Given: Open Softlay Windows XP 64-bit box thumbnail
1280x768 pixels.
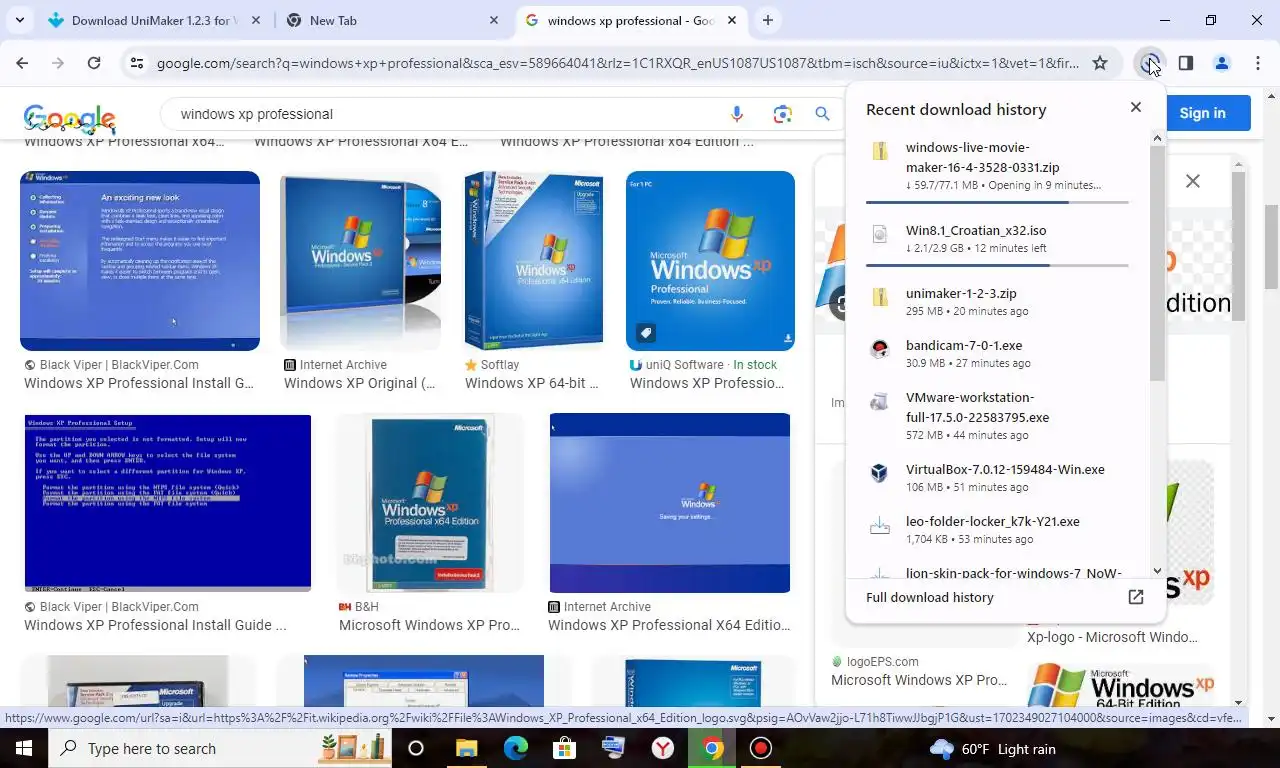Looking at the screenshot, I should [x=534, y=261].
